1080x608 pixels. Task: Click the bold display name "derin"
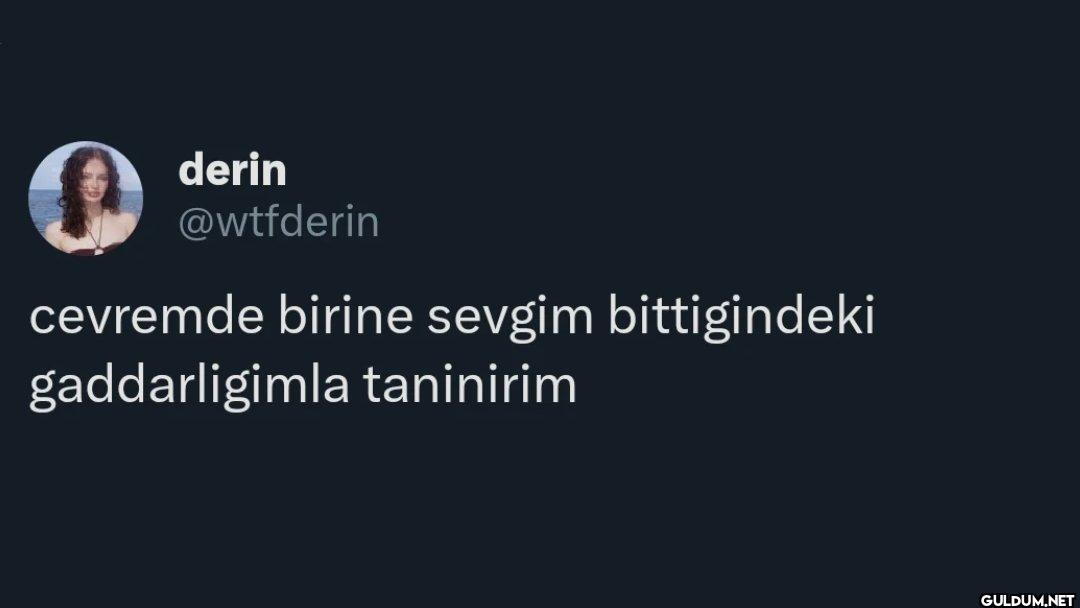click(232, 170)
